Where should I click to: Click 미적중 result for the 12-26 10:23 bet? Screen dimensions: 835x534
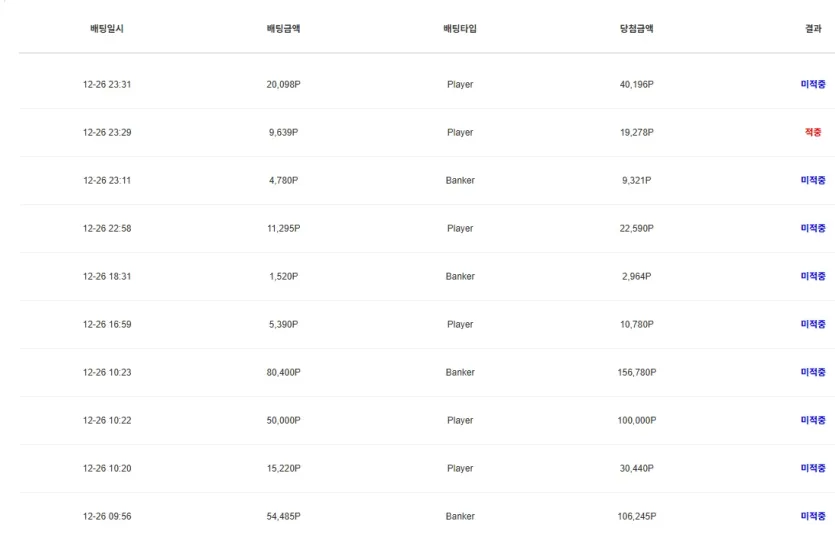[813, 373]
